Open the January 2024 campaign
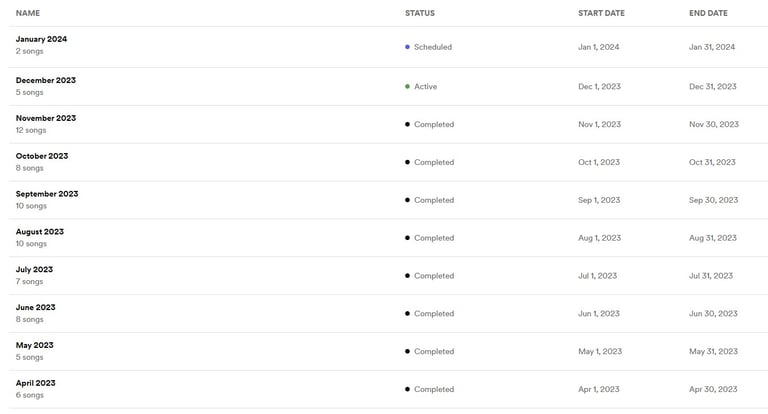Image resolution: width=768 pixels, height=414 pixels. (x=41, y=39)
